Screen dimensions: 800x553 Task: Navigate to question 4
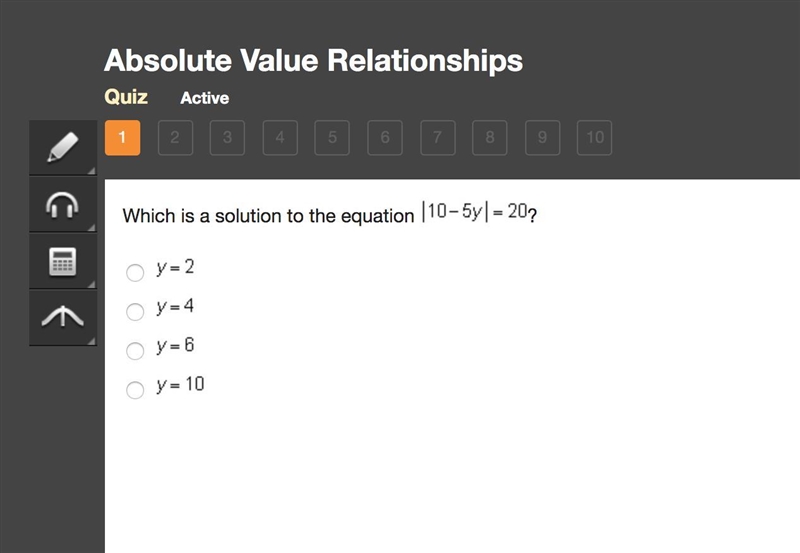[280, 138]
